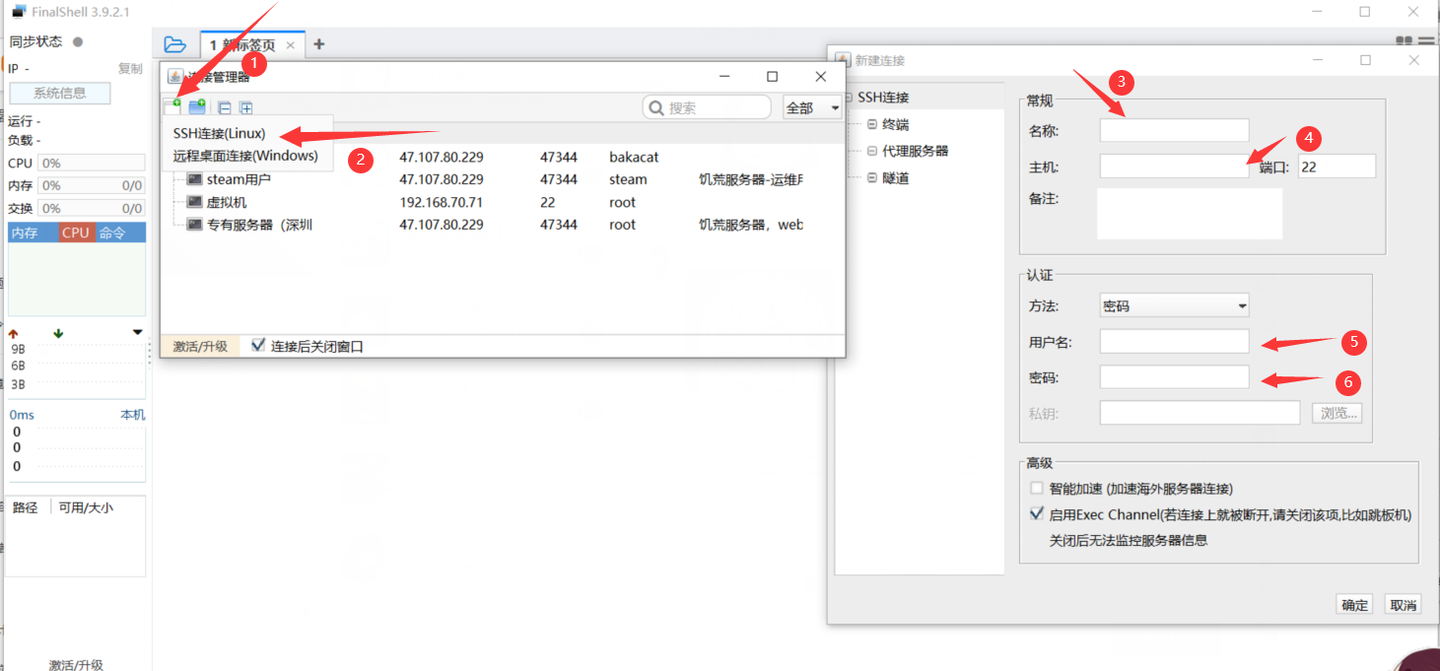1440x671 pixels.
Task: Expand all tree nodes icon in connection manager
Action: [x=246, y=108]
